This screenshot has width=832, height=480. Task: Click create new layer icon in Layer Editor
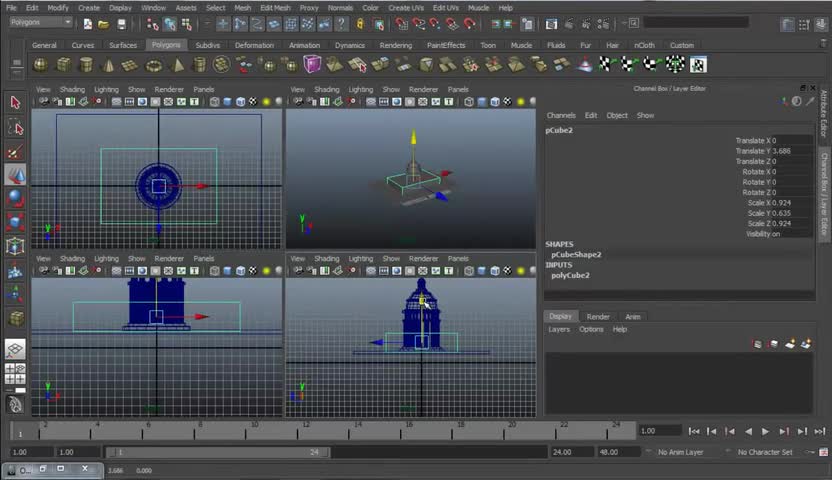click(791, 344)
